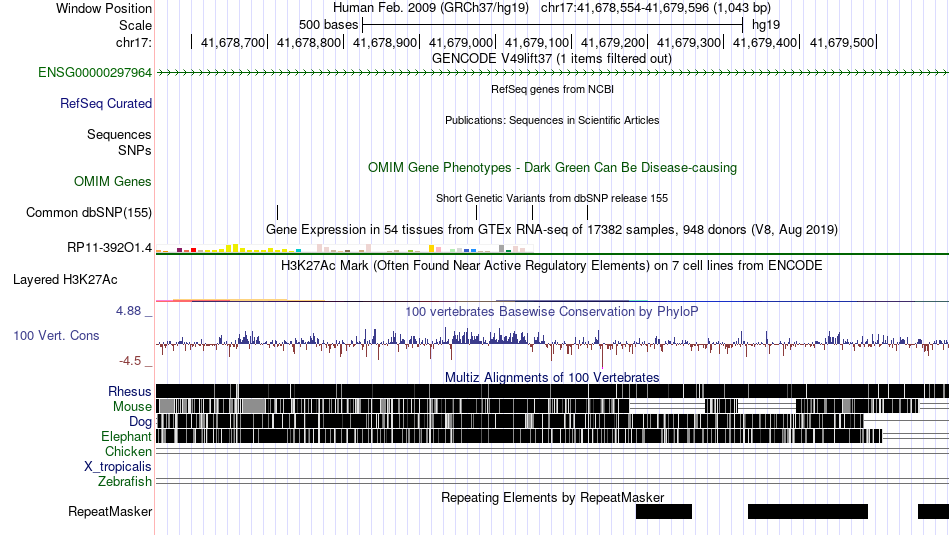This screenshot has height=535, width=950.
Task: Select the X_tropicalis alignment row label
Action: click(x=118, y=467)
